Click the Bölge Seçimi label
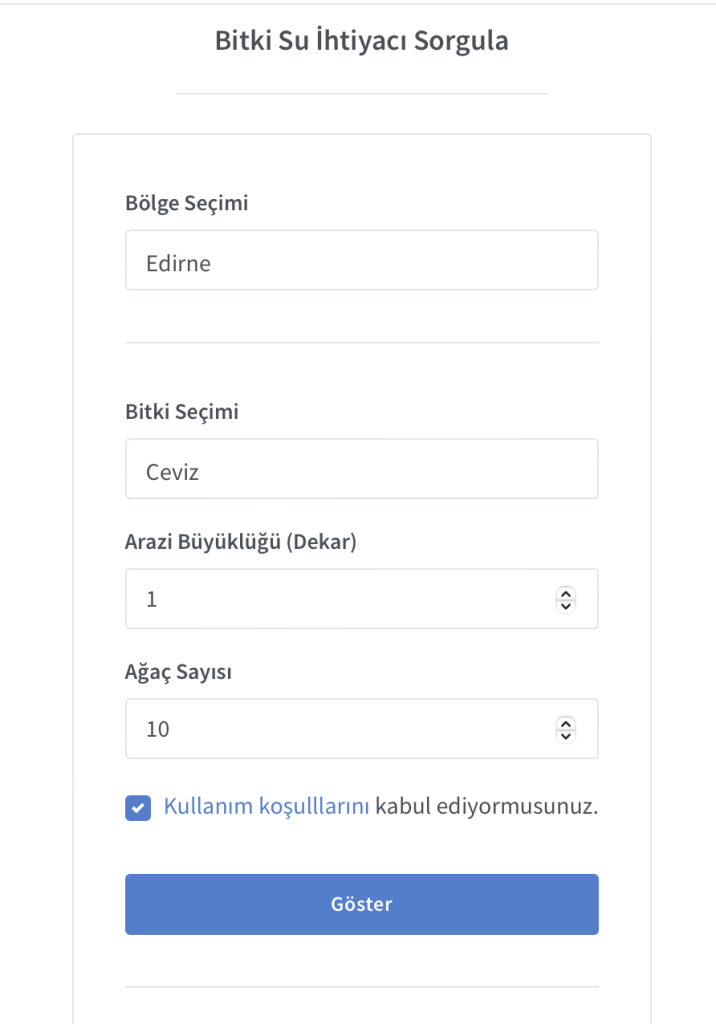 (x=186, y=203)
